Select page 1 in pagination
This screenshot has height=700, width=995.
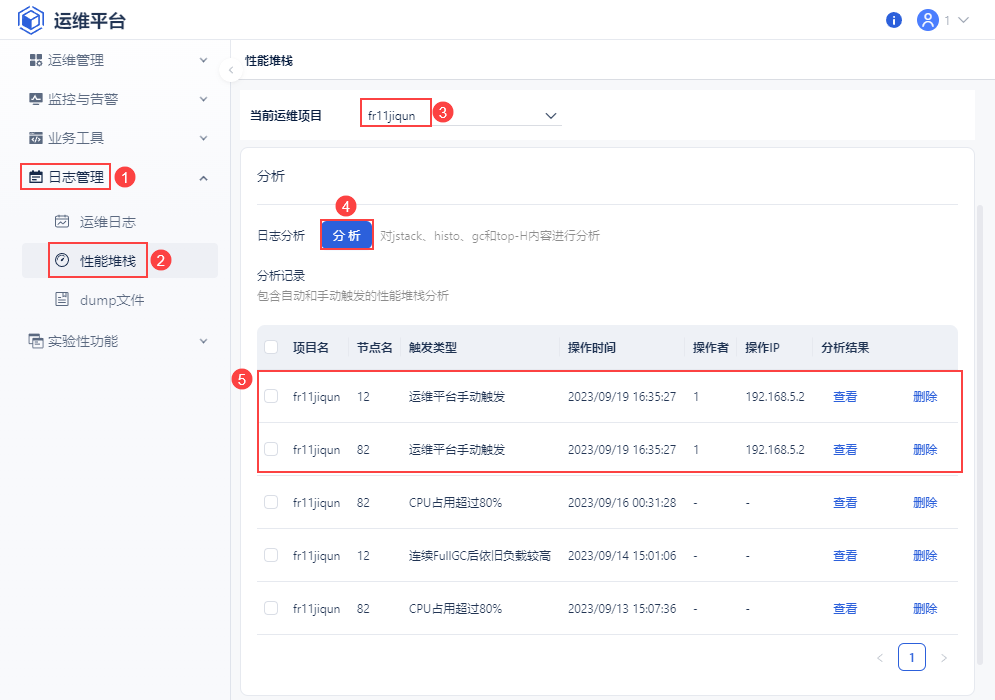[912, 657]
